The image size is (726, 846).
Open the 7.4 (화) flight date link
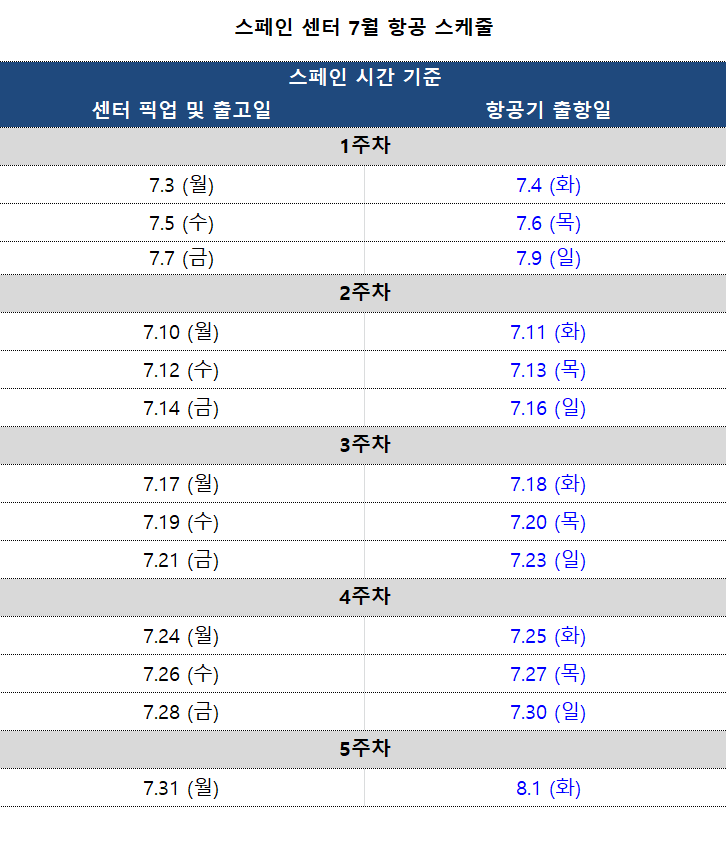click(548, 185)
